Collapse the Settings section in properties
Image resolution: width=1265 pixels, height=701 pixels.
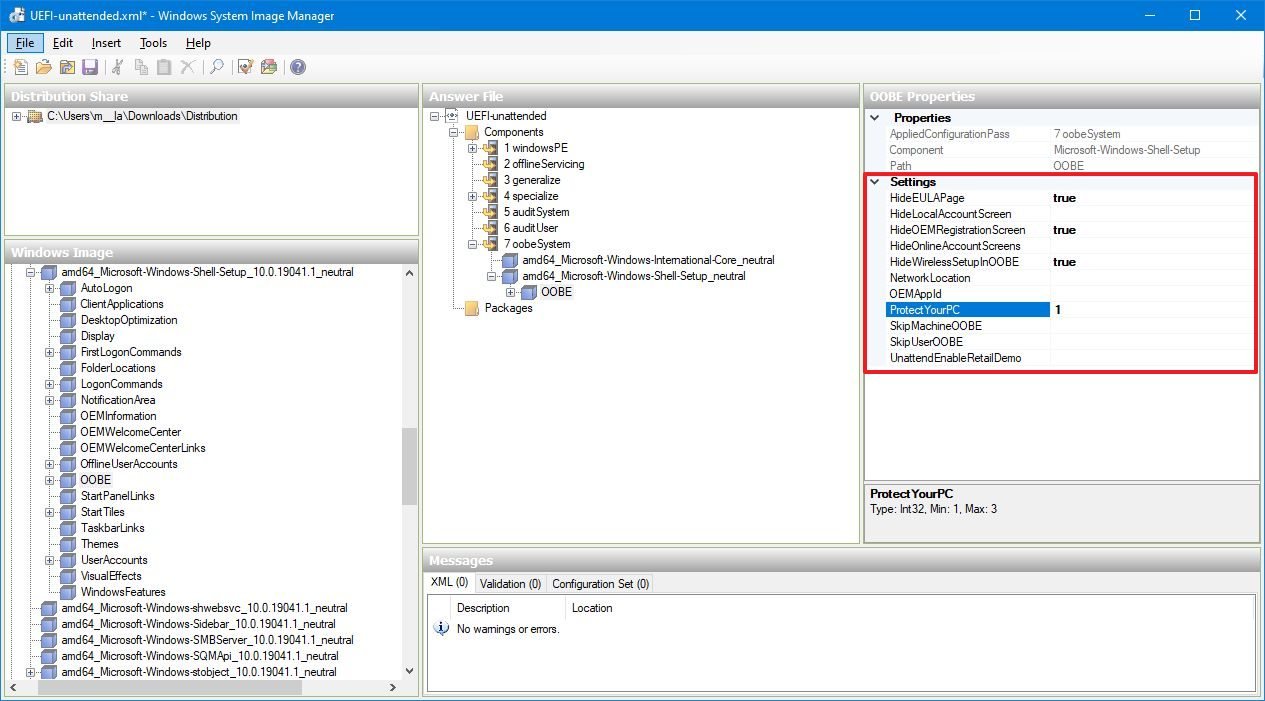pos(875,182)
